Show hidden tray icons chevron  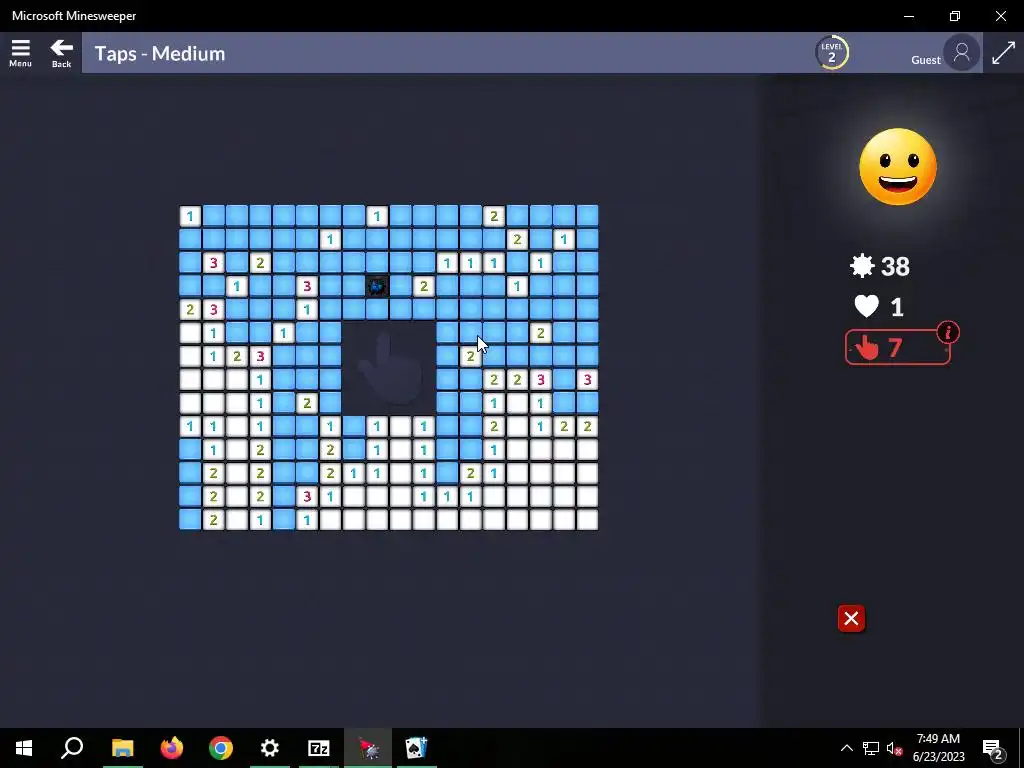[846, 748]
